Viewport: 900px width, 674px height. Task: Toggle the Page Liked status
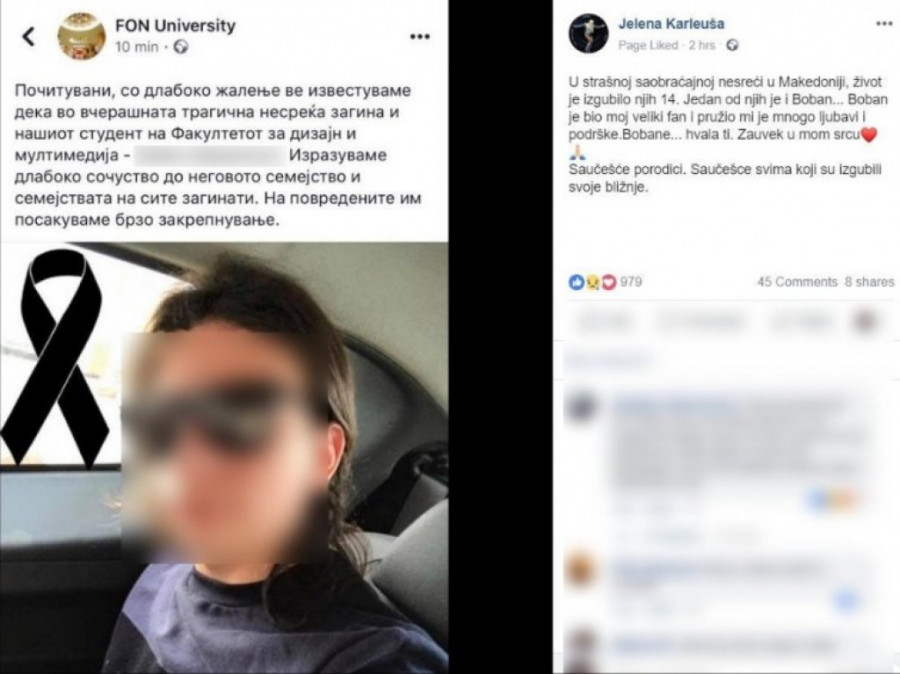[x=648, y=45]
